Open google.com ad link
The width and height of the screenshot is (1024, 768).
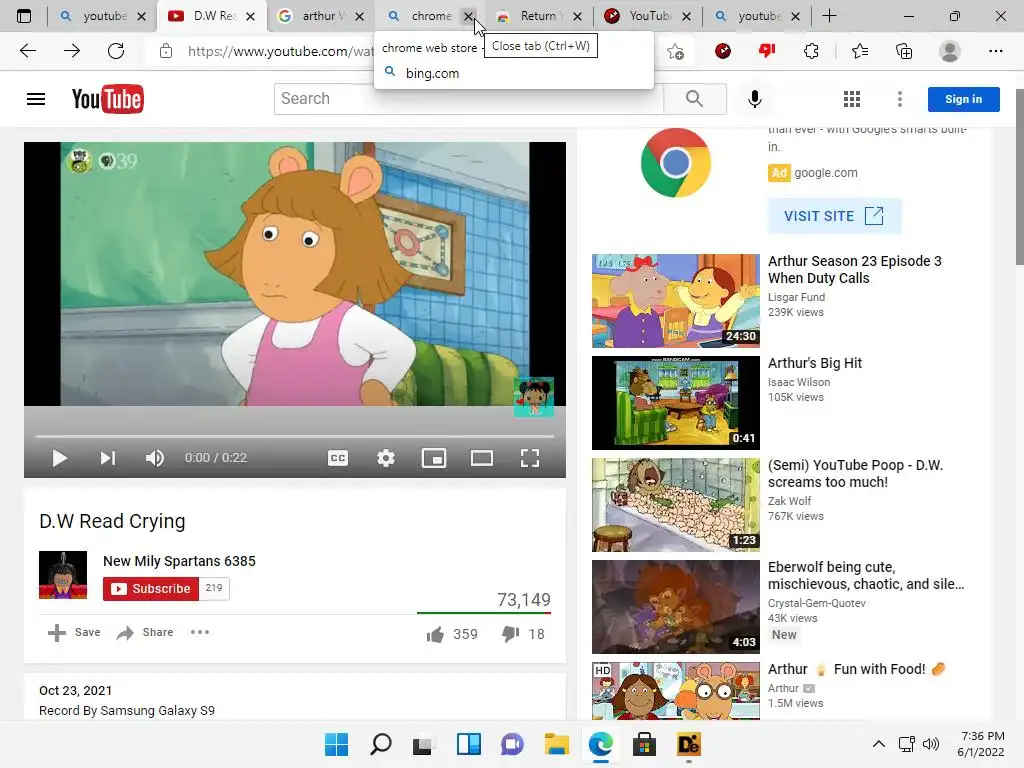coord(825,173)
